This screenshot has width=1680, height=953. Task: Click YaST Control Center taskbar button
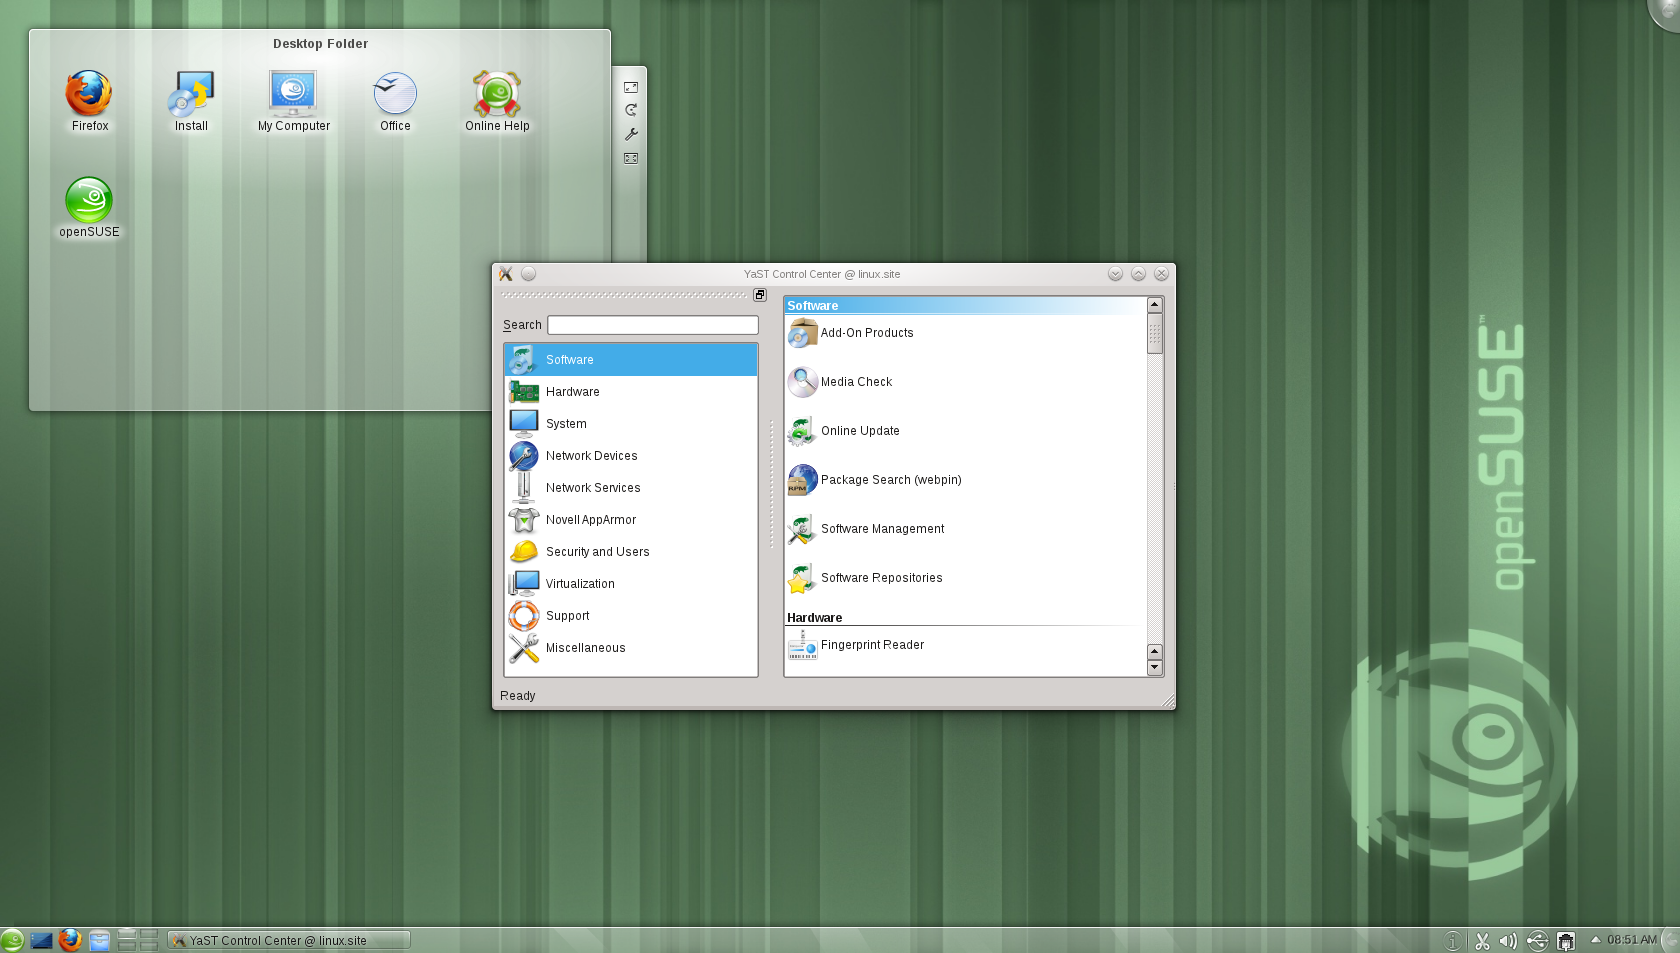tap(288, 940)
